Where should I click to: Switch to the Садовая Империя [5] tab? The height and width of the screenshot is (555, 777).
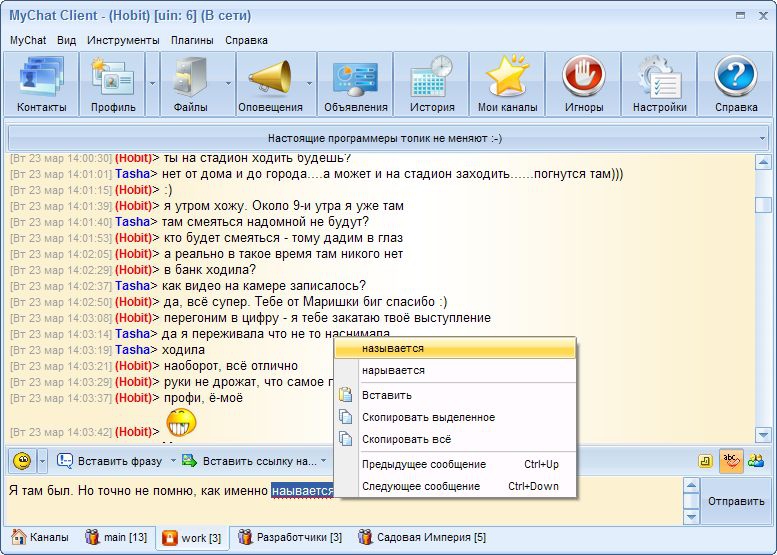(x=422, y=537)
